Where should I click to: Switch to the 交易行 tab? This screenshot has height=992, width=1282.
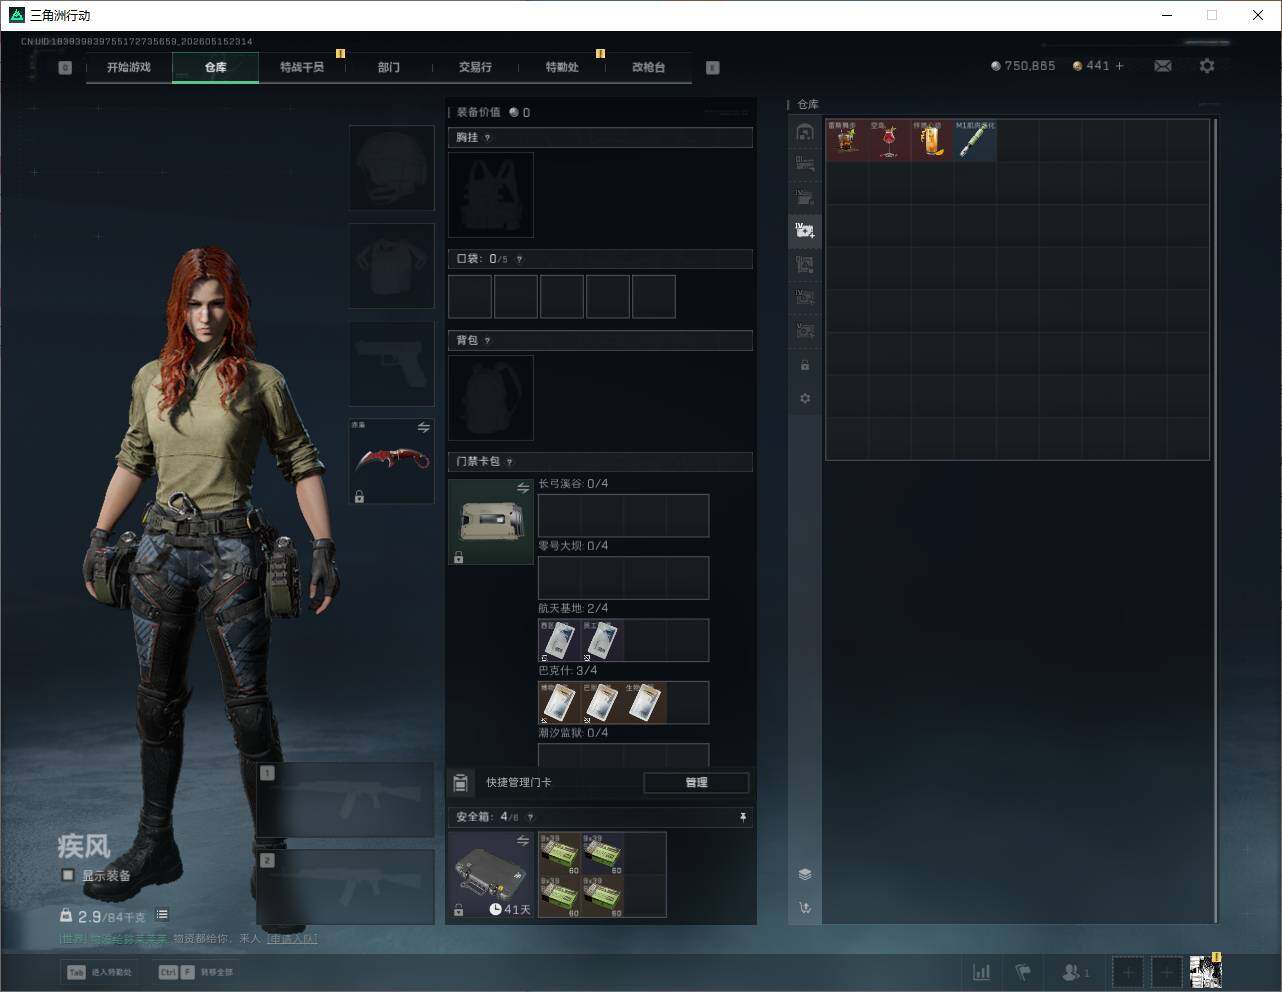[475, 67]
